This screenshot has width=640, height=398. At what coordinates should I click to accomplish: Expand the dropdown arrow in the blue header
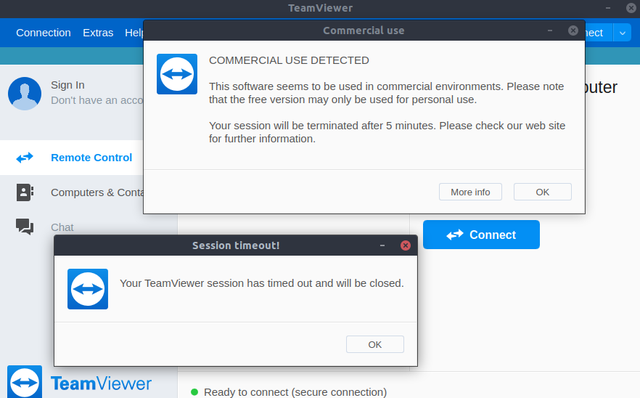(622, 33)
